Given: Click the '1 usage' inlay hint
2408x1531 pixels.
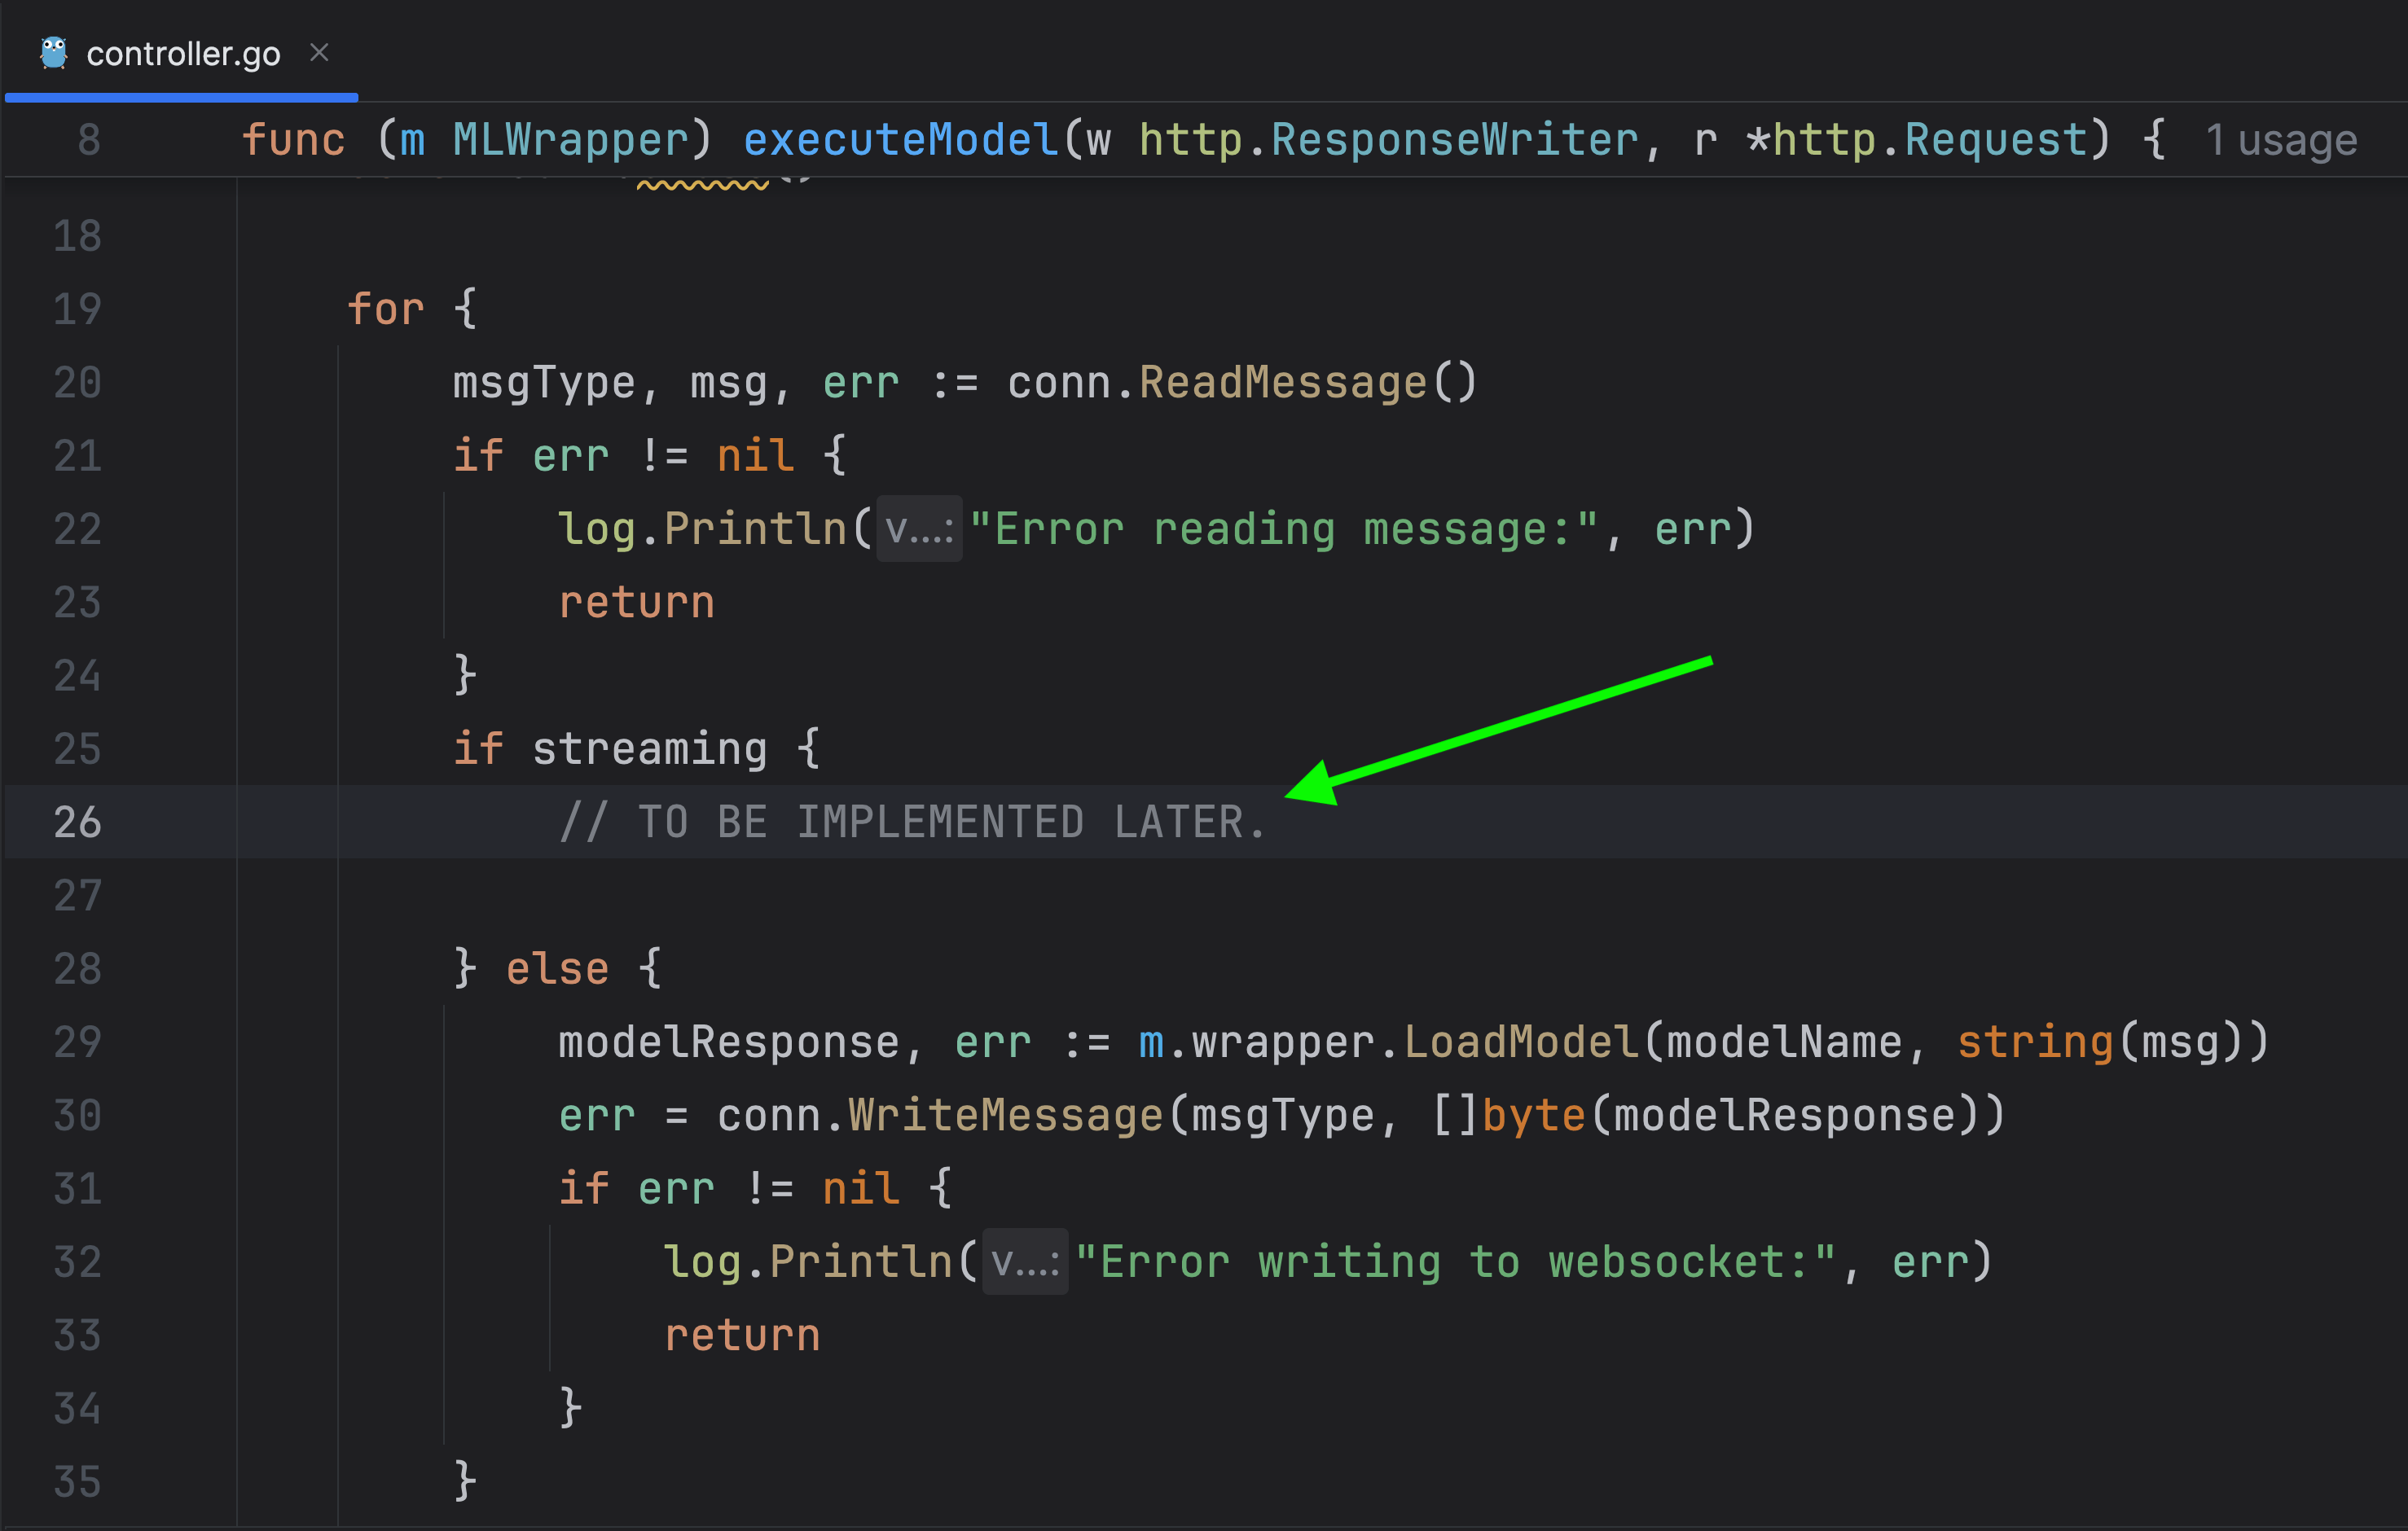Looking at the screenshot, I should [x=2281, y=140].
